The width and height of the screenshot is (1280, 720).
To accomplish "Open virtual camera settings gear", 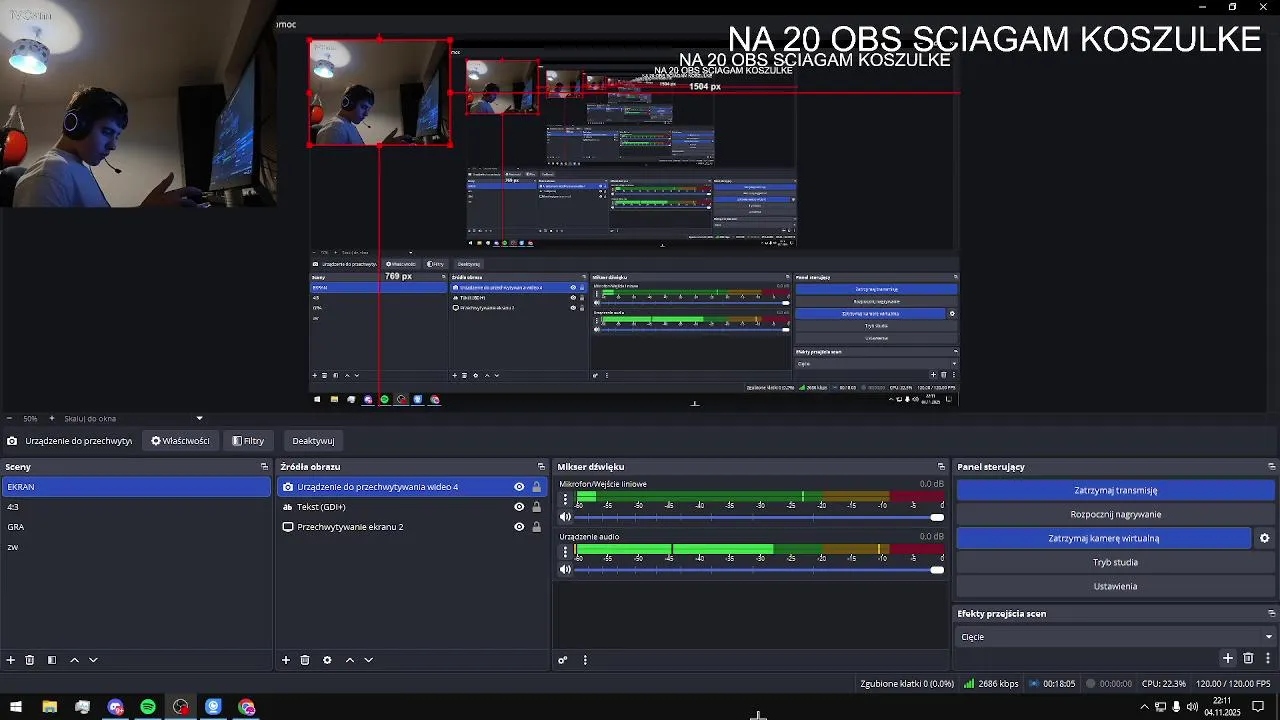I will [1264, 538].
